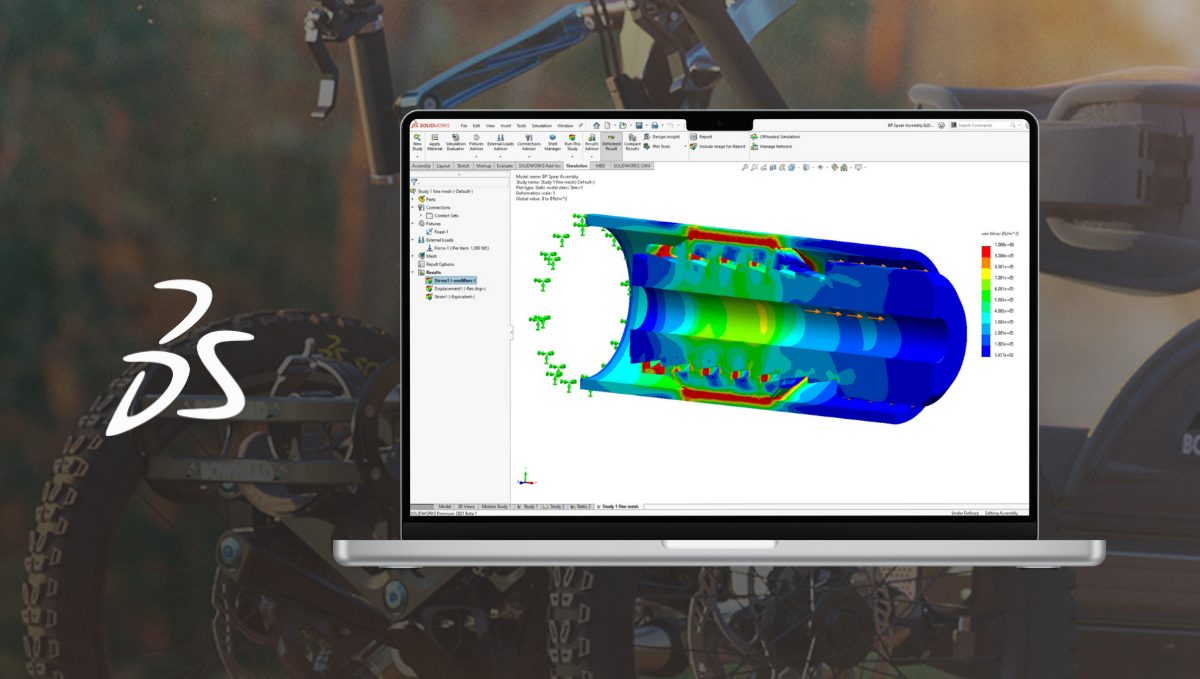Open the Window menu
The width and height of the screenshot is (1200, 679).
coord(565,126)
